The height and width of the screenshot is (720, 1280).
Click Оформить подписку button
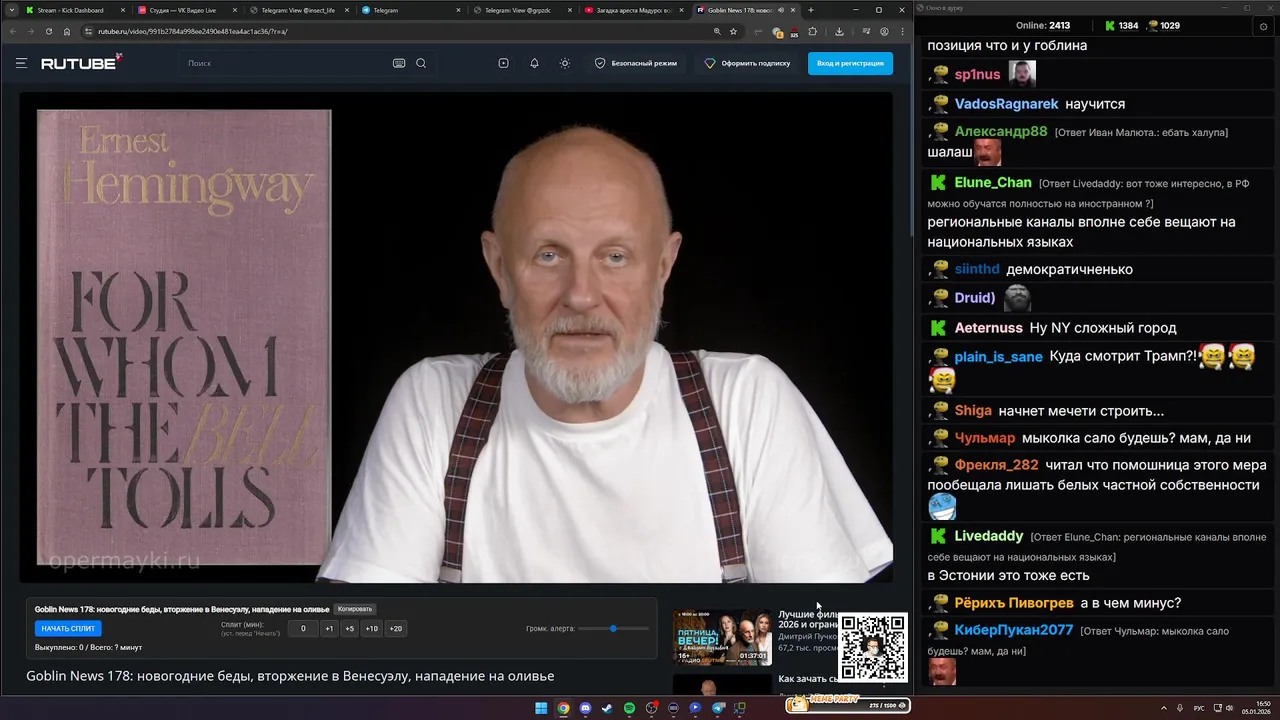point(747,63)
